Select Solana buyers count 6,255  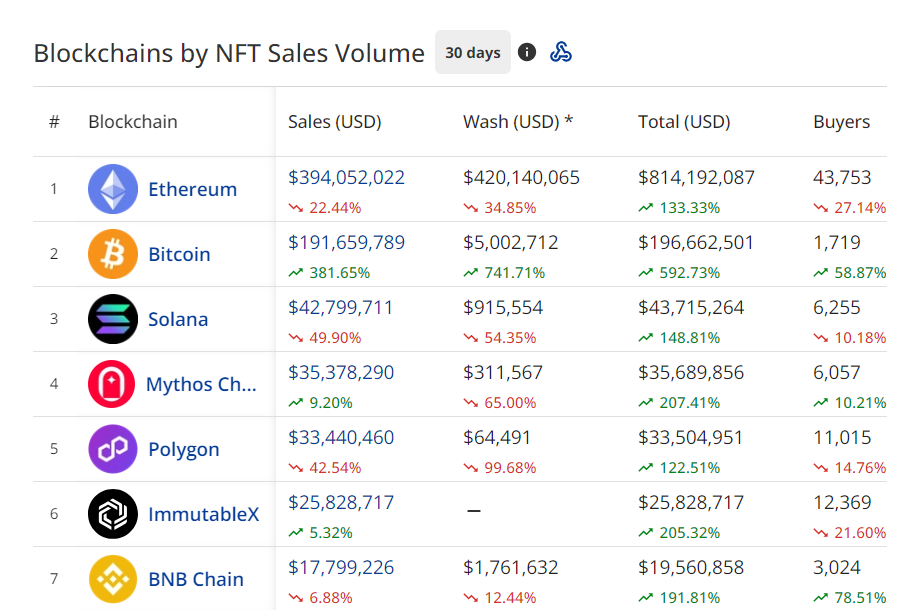[x=837, y=307]
